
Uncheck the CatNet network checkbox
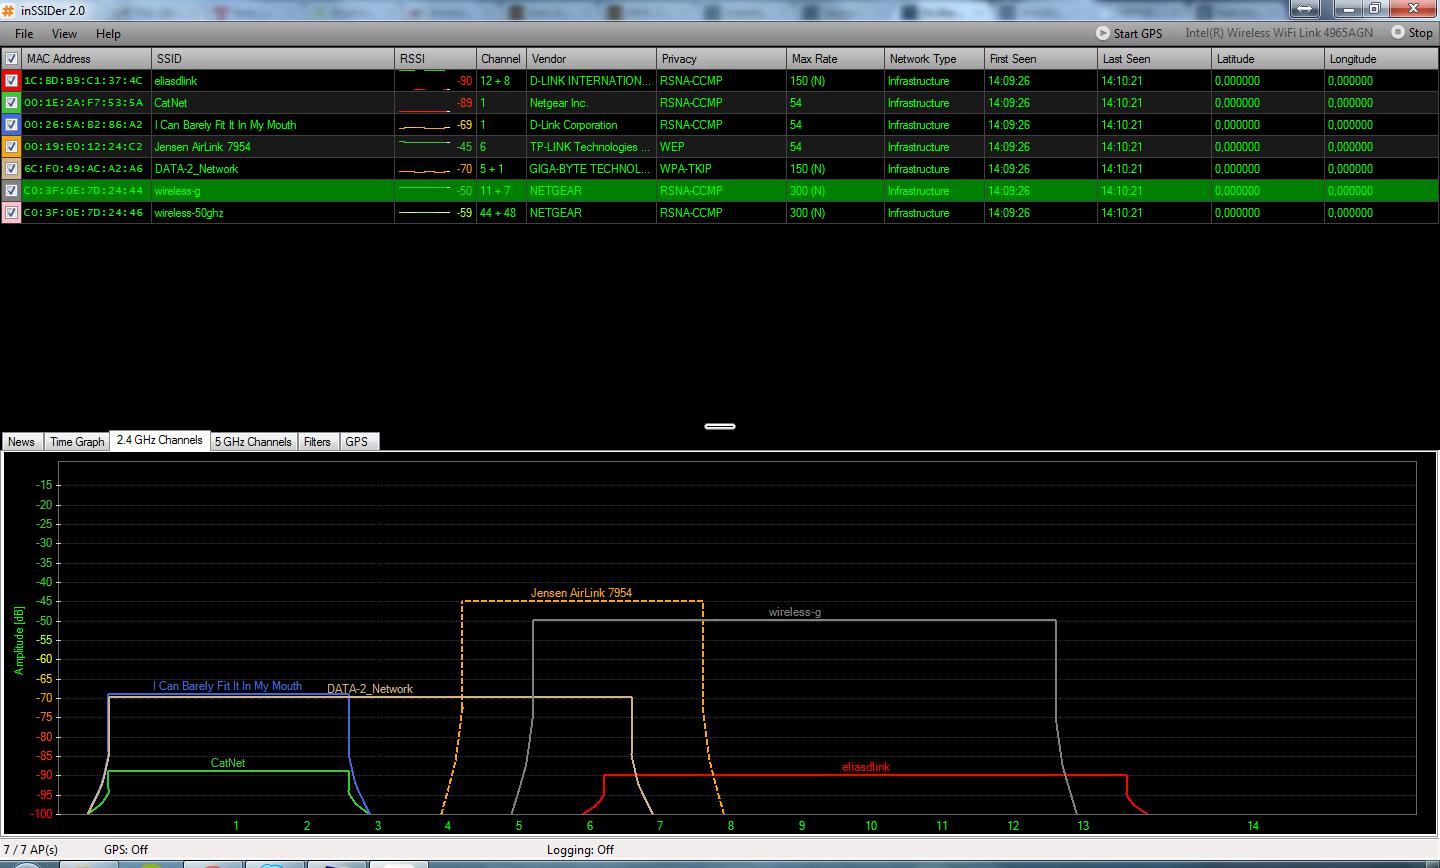pos(11,103)
